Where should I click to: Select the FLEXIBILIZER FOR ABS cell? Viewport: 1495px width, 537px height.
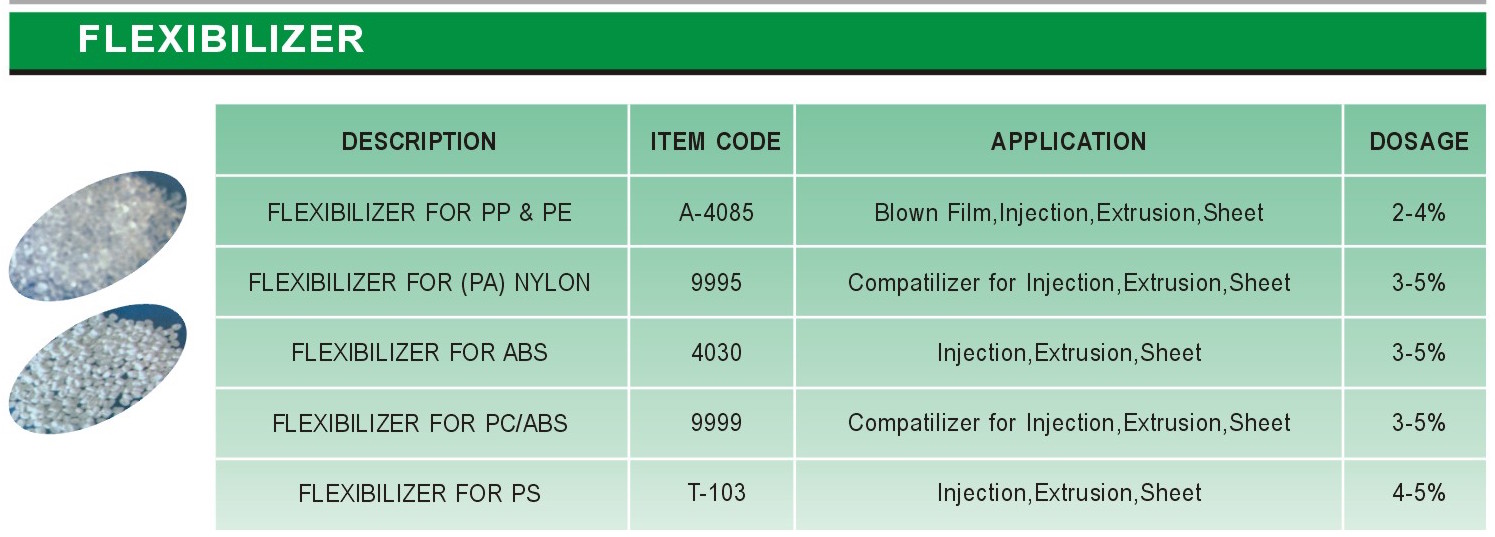420,353
